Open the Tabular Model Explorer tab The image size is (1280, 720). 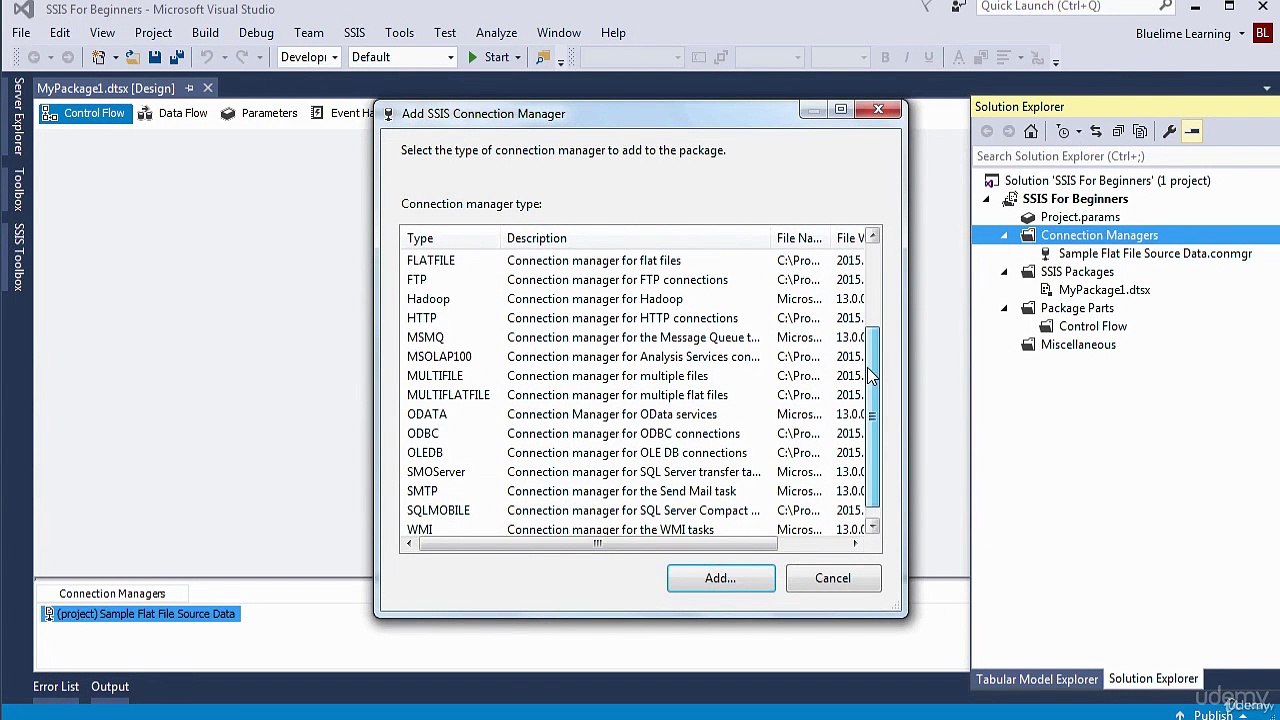pyautogui.click(x=1037, y=679)
